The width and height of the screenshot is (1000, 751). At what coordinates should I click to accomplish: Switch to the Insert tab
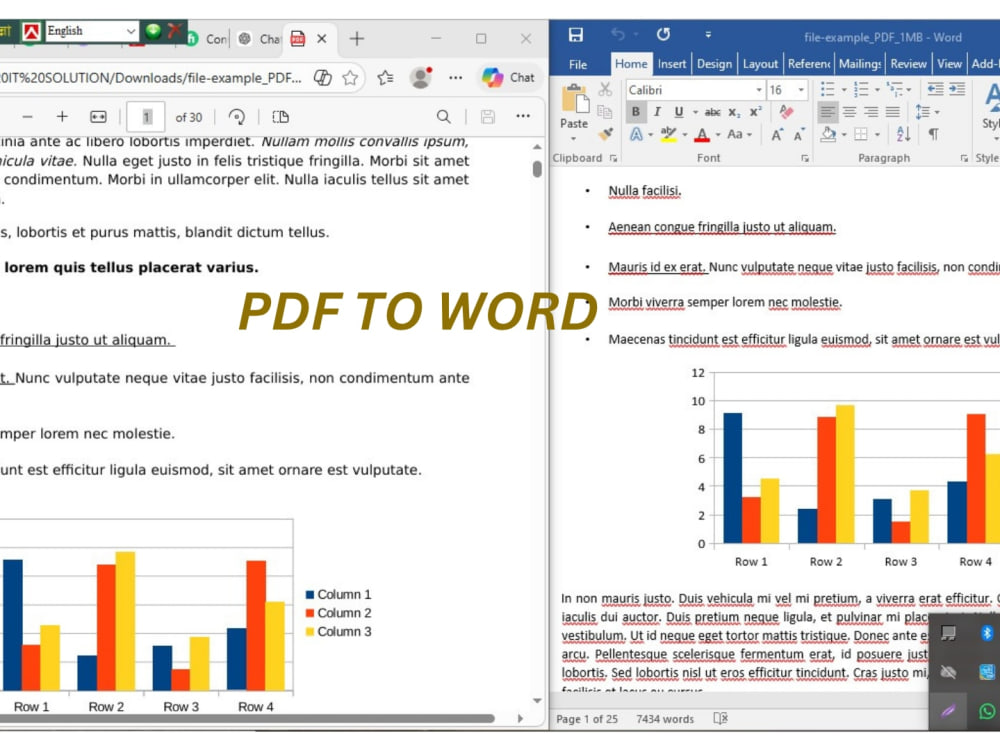point(672,64)
